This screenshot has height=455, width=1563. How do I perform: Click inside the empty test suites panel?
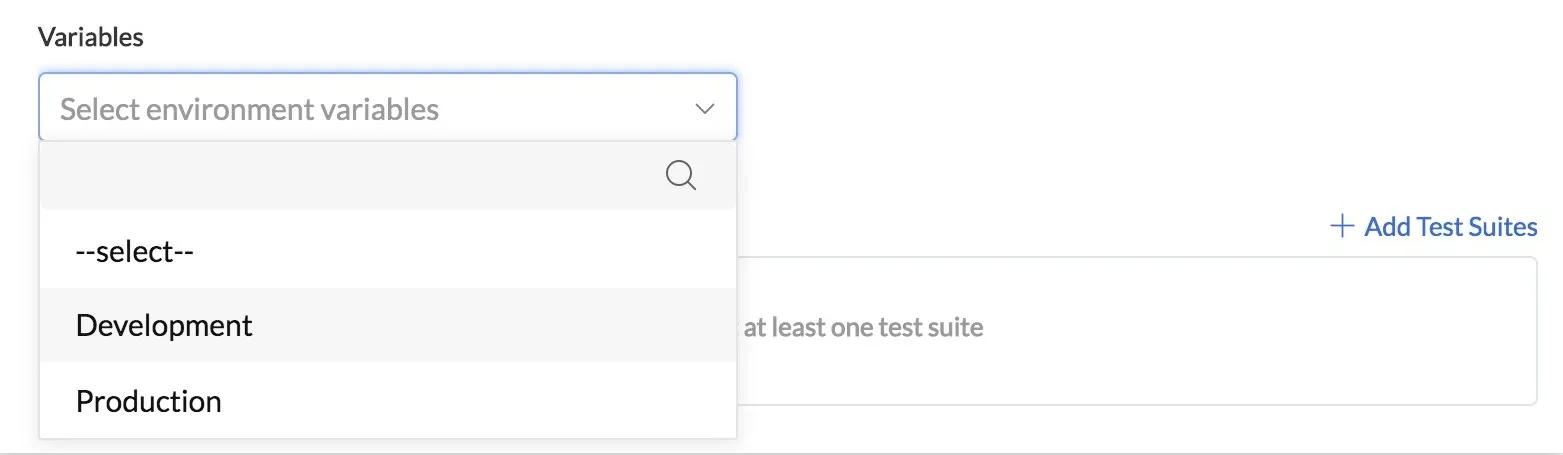(x=1136, y=331)
